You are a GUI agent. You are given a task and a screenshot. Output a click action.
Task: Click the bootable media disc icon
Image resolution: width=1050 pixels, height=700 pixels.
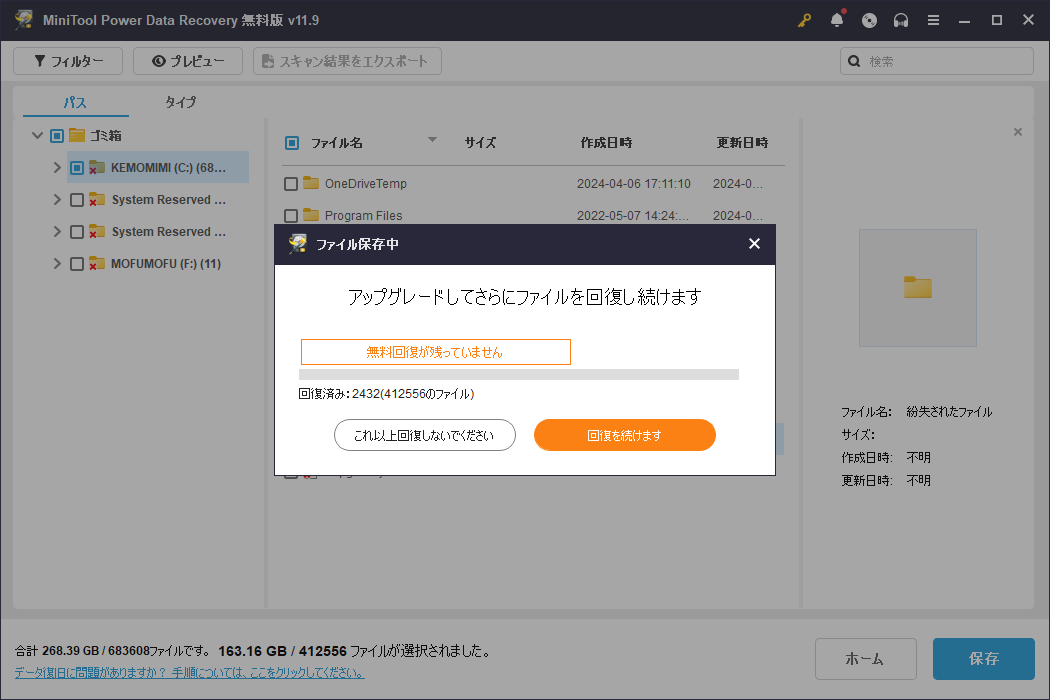(869, 20)
